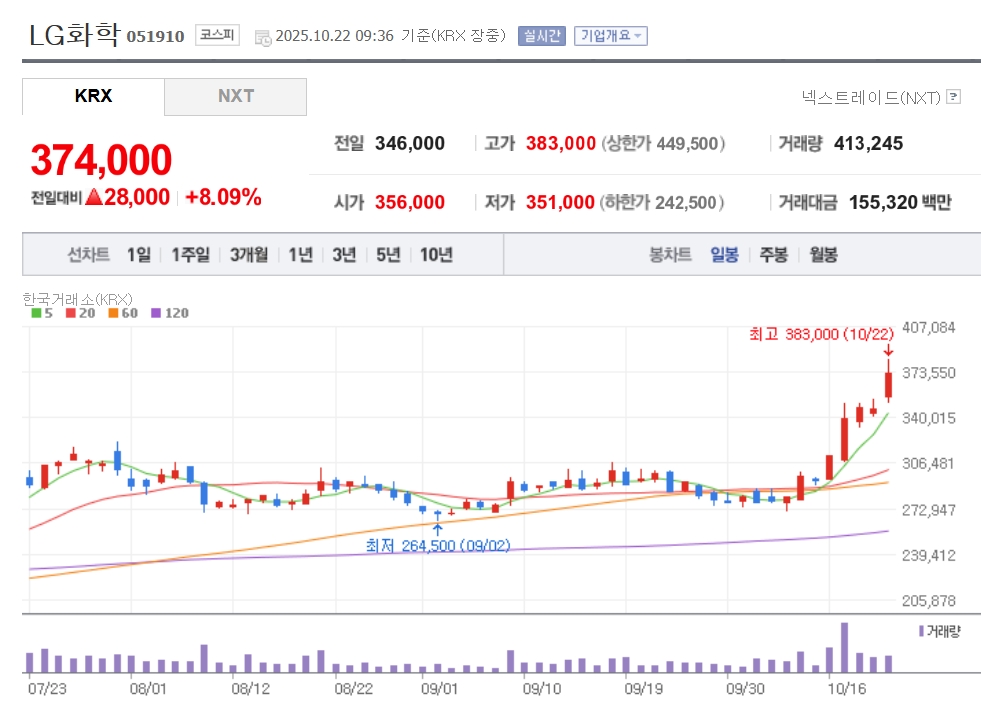This screenshot has height=721, width=981.
Task: Select the 3년 line chart period
Action: (344, 255)
